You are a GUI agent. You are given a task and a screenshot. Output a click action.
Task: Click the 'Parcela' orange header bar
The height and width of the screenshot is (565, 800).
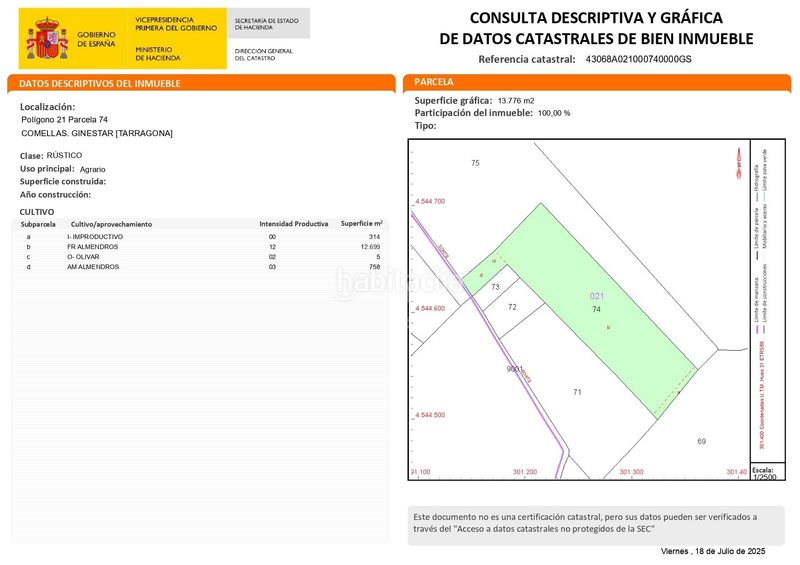[597, 82]
